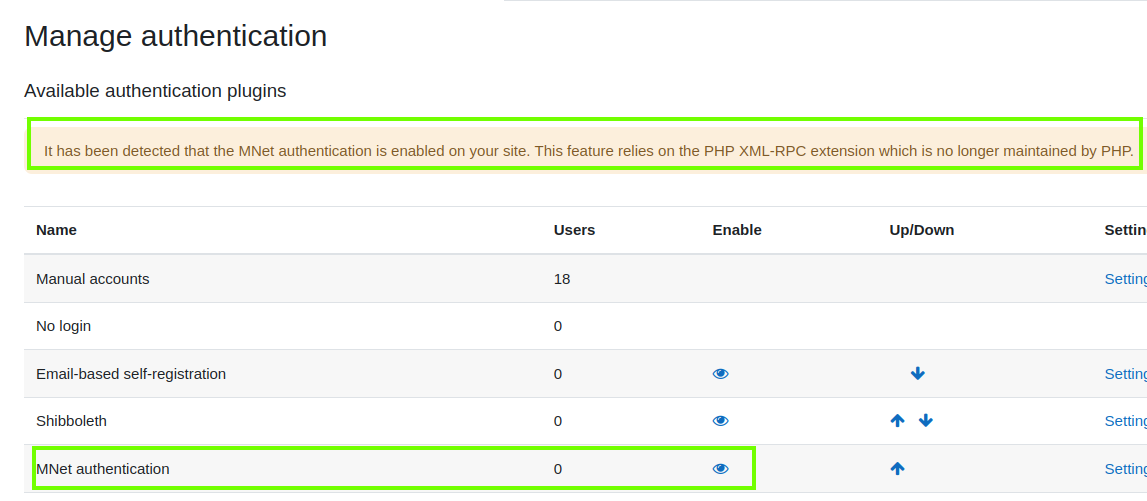Select the No login row name
1147x501 pixels.
(x=64, y=326)
